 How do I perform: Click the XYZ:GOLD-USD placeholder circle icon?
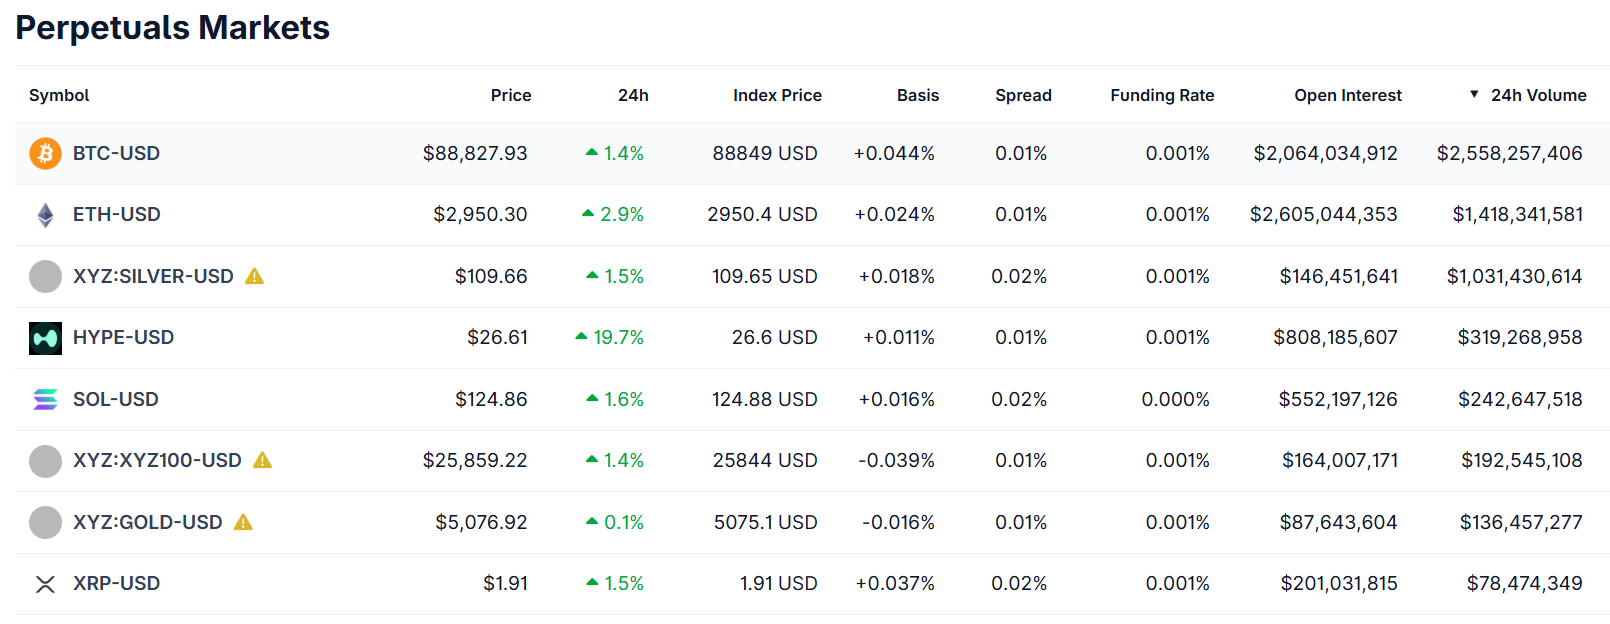[45, 522]
